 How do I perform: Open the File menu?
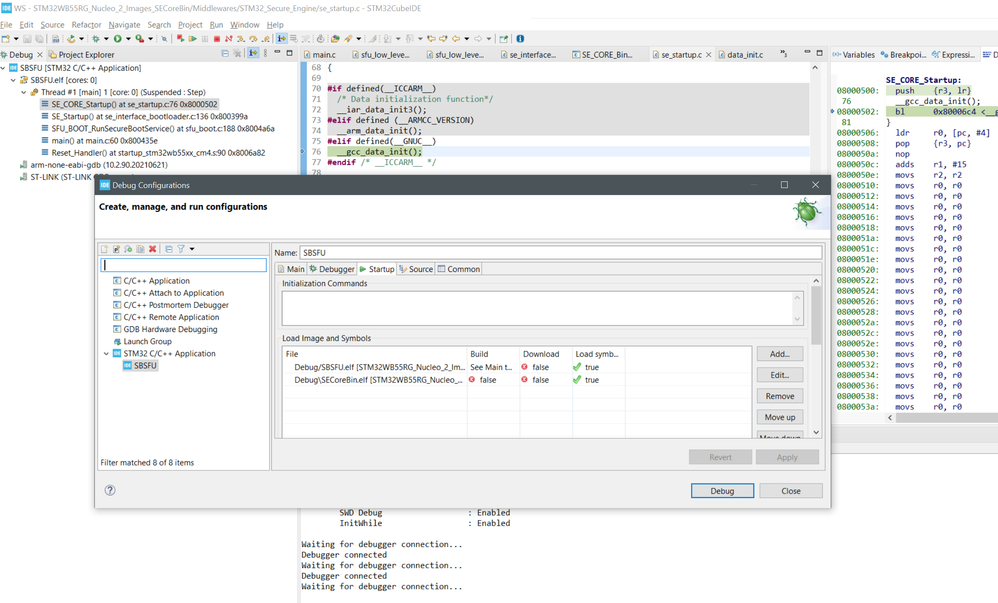6,25
